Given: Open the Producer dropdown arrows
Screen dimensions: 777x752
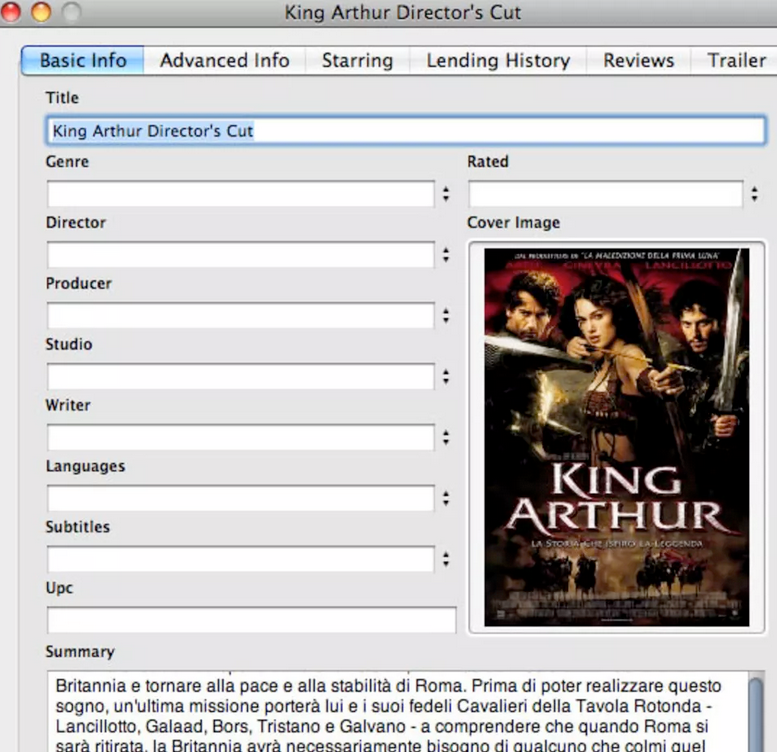Looking at the screenshot, I should pos(446,316).
